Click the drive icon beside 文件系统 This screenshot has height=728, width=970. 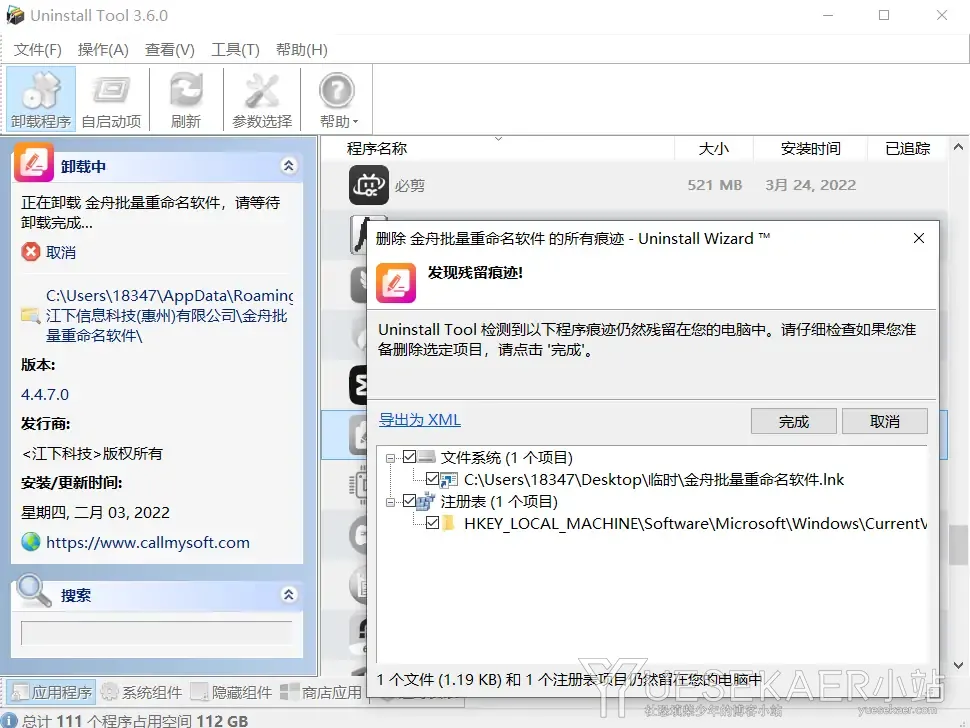coord(427,457)
